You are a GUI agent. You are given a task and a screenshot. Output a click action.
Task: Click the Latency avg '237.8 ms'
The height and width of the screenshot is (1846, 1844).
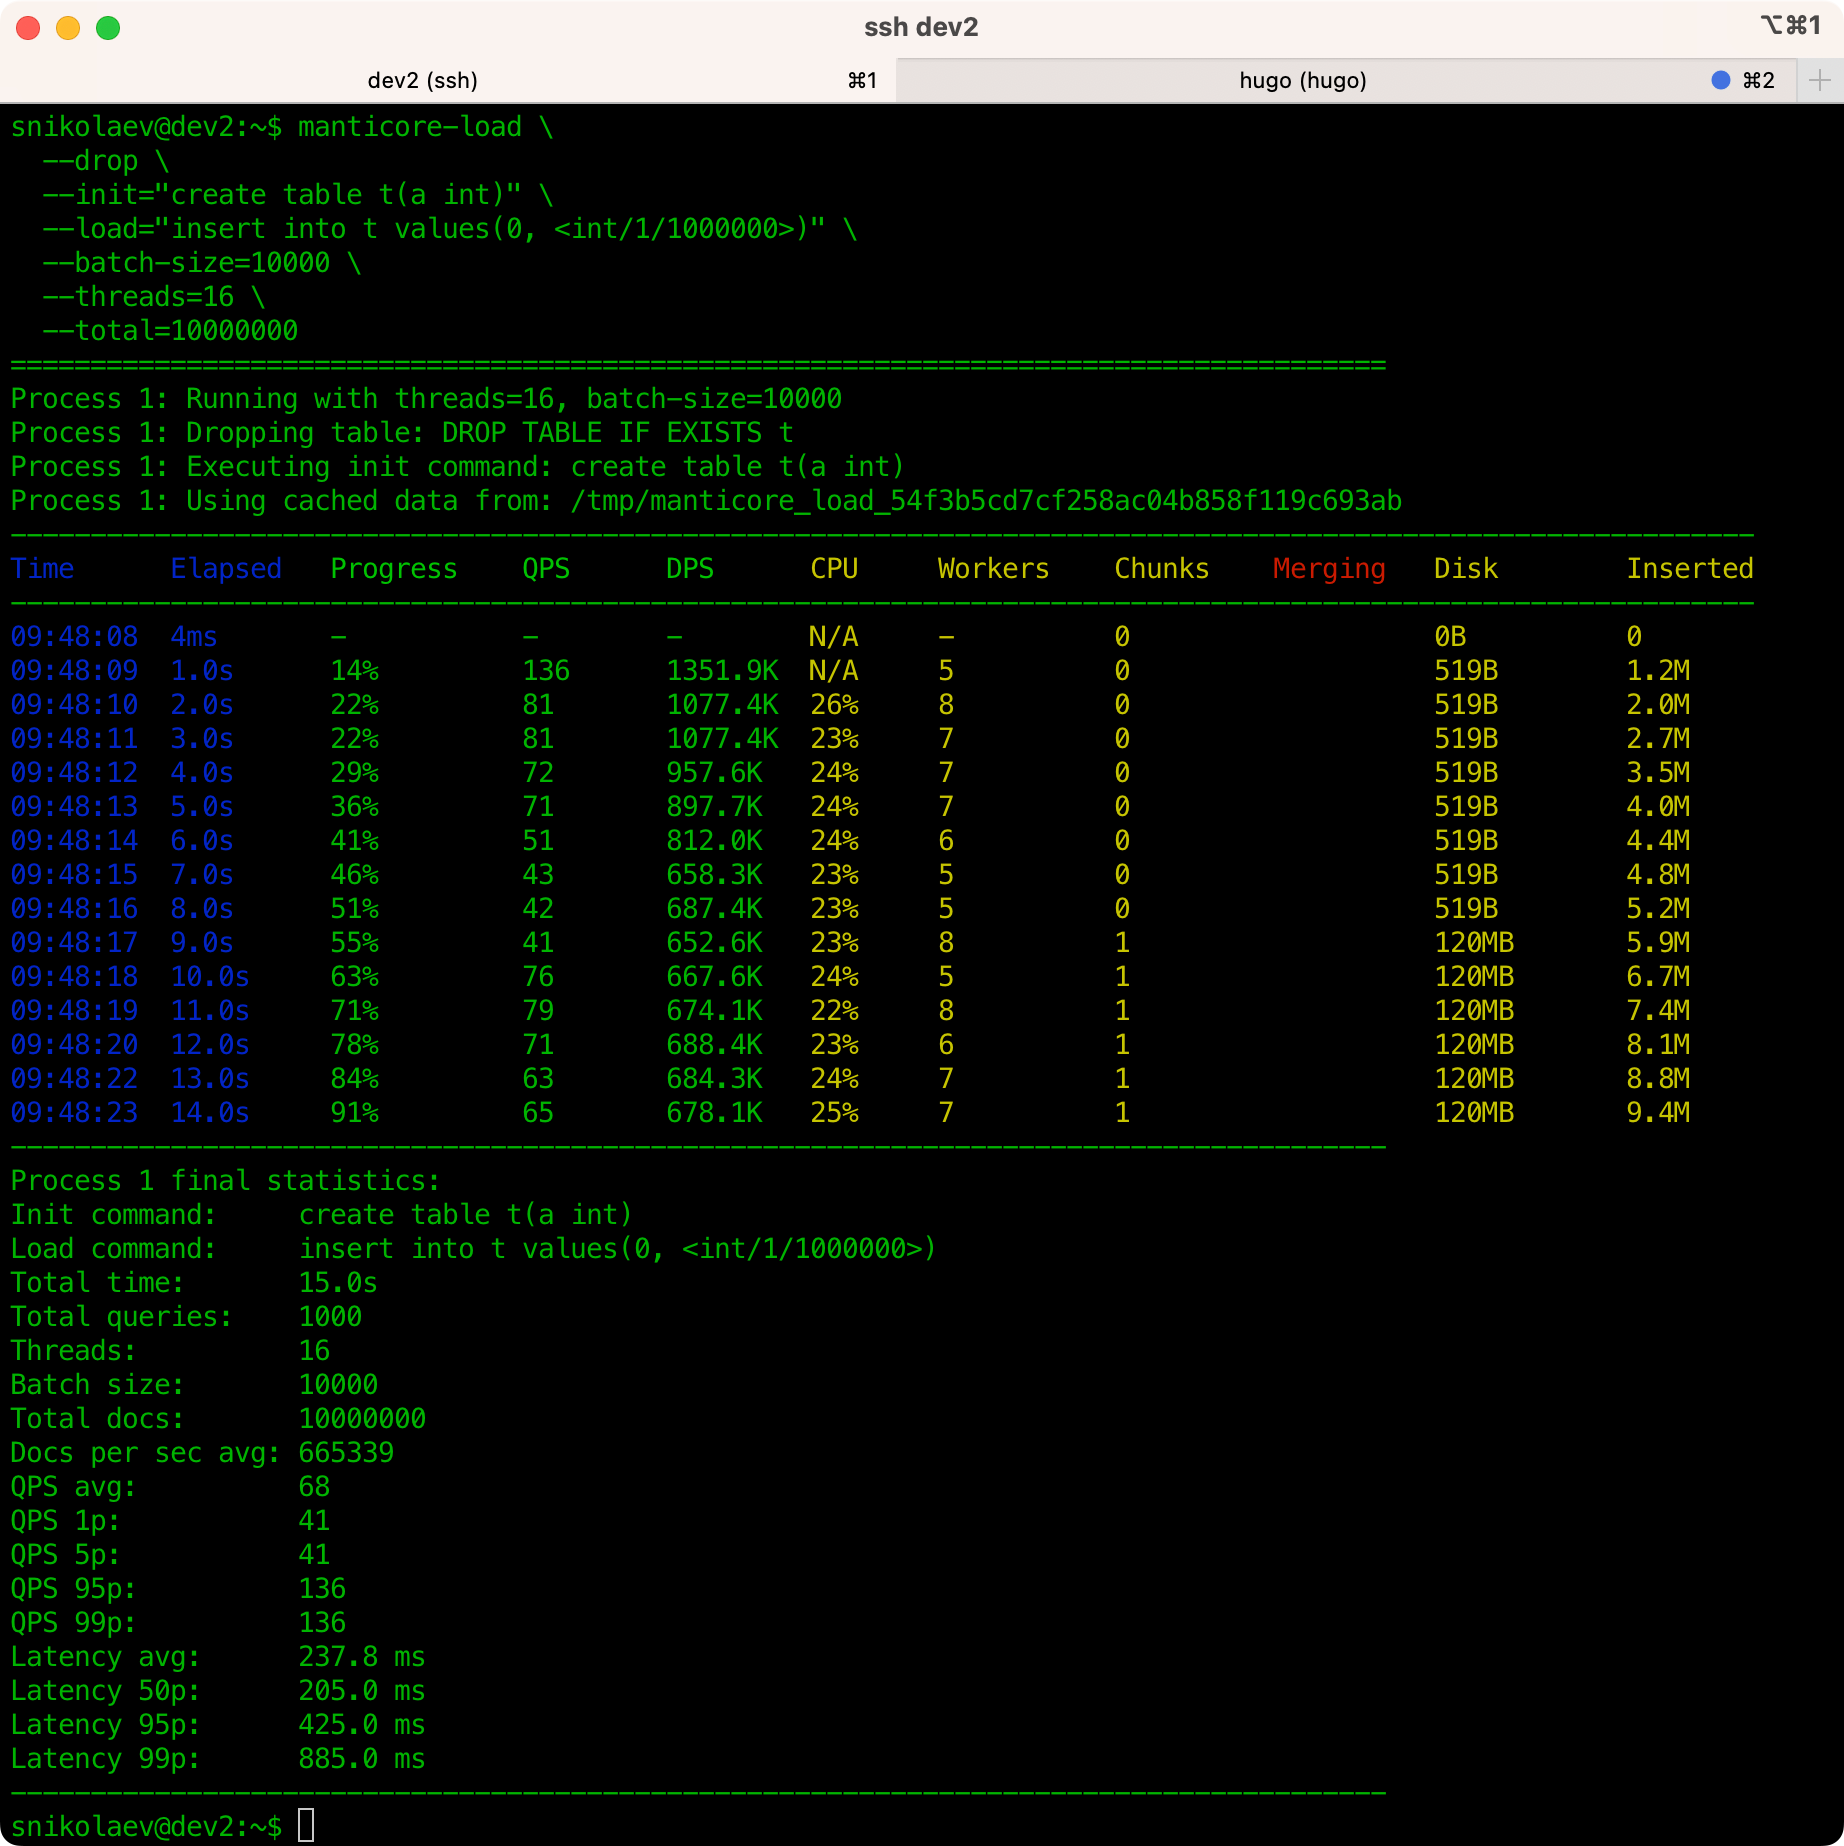coord(362,1657)
